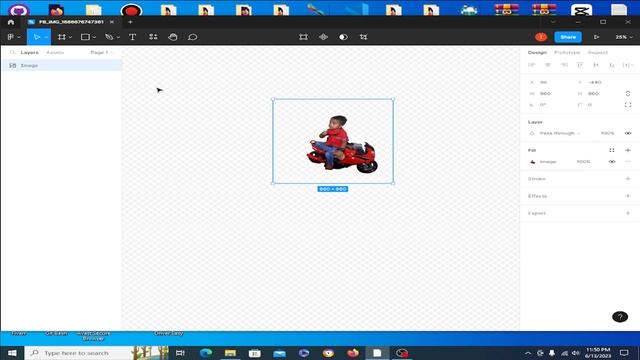Select the FB_IMG file tab
This screenshot has width=640, height=360.
(71, 22)
